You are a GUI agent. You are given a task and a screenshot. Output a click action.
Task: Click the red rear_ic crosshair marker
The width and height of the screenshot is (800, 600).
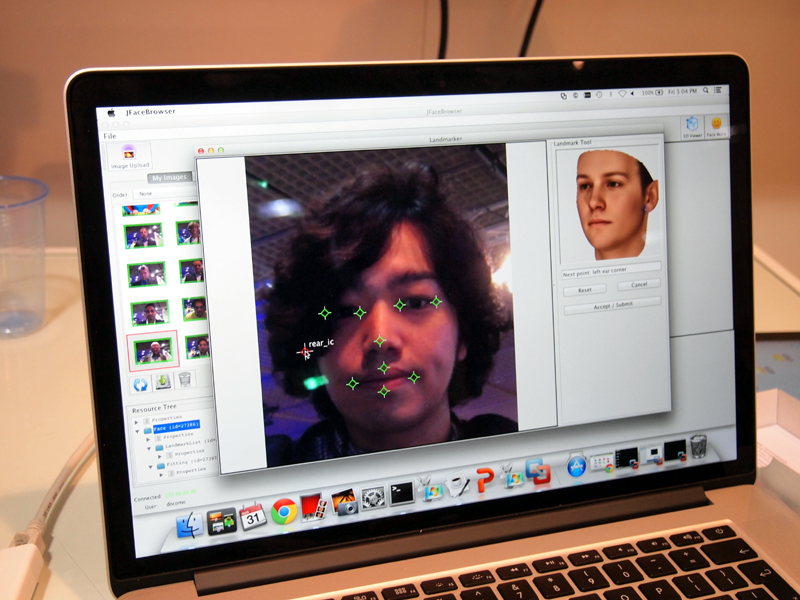click(x=305, y=351)
